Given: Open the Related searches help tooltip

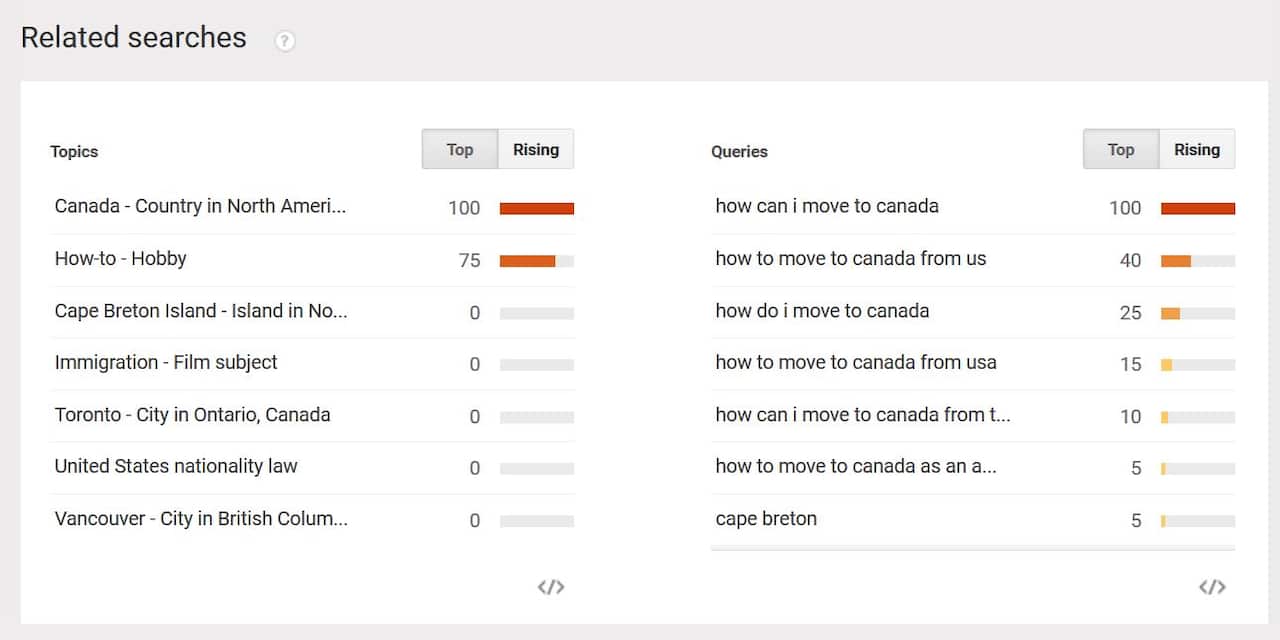Looking at the screenshot, I should (x=285, y=40).
